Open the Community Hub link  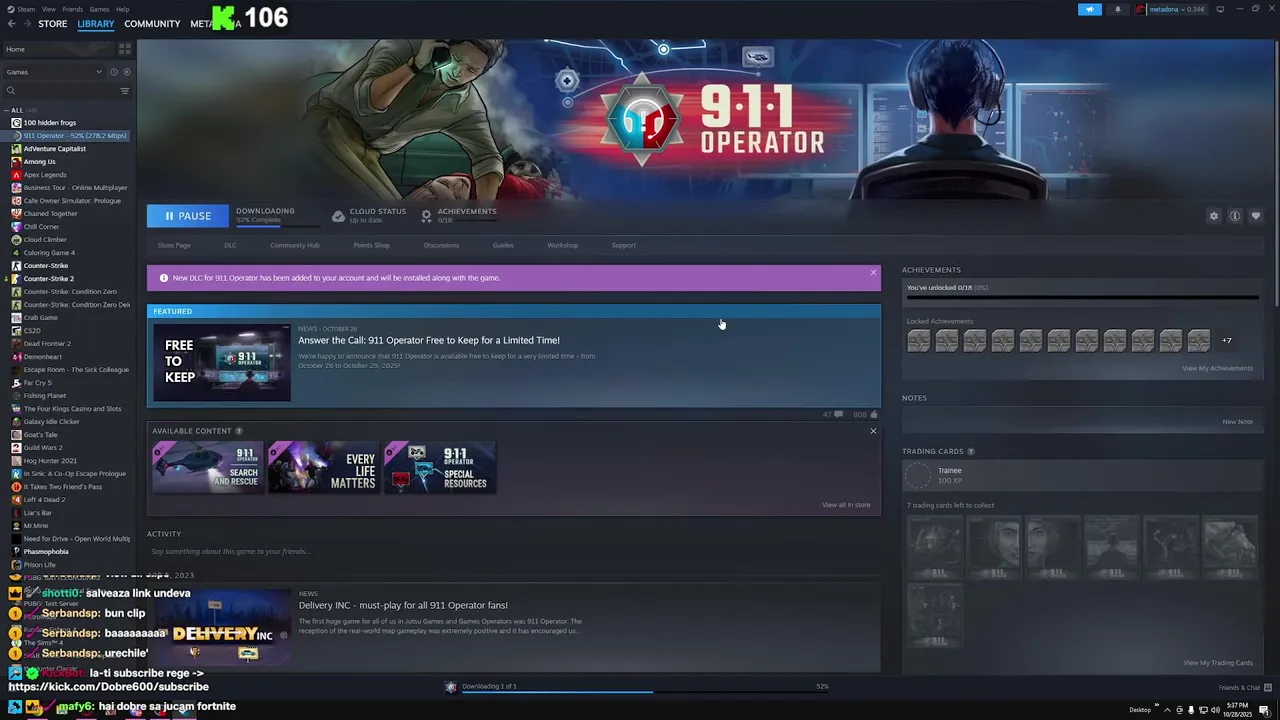tap(294, 245)
